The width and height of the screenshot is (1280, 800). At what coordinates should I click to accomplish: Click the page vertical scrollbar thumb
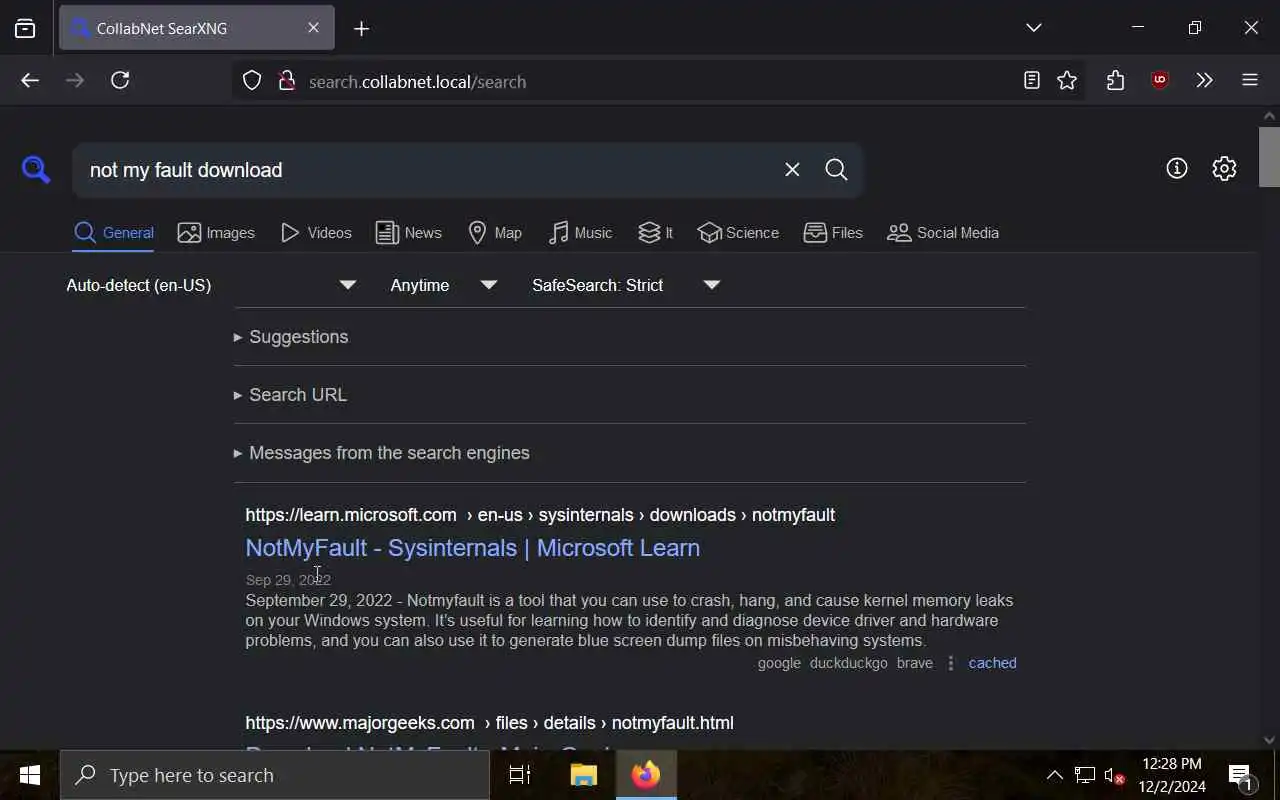(1269, 157)
